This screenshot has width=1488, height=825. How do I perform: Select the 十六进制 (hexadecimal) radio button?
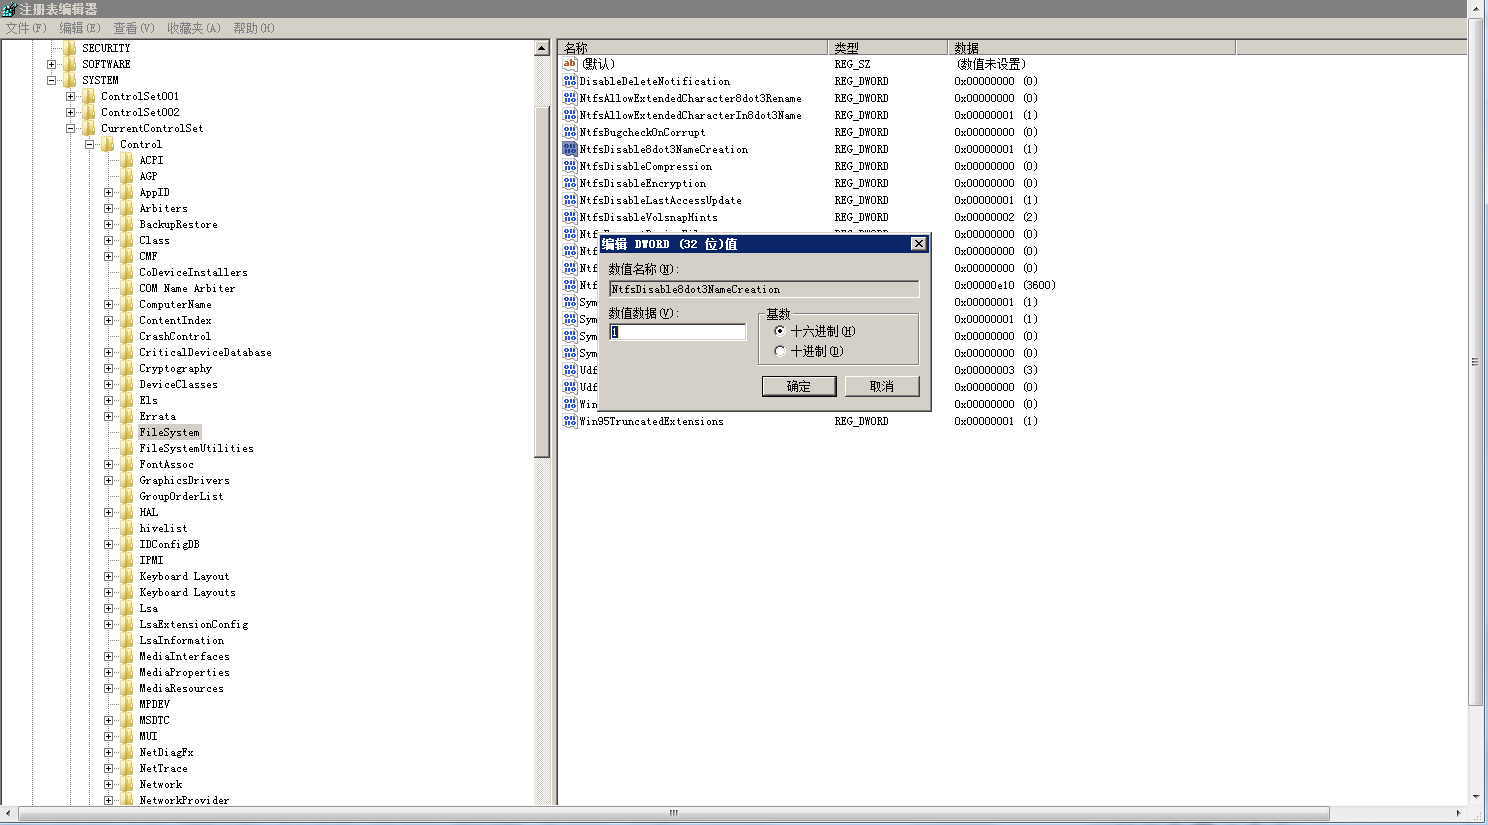[780, 331]
